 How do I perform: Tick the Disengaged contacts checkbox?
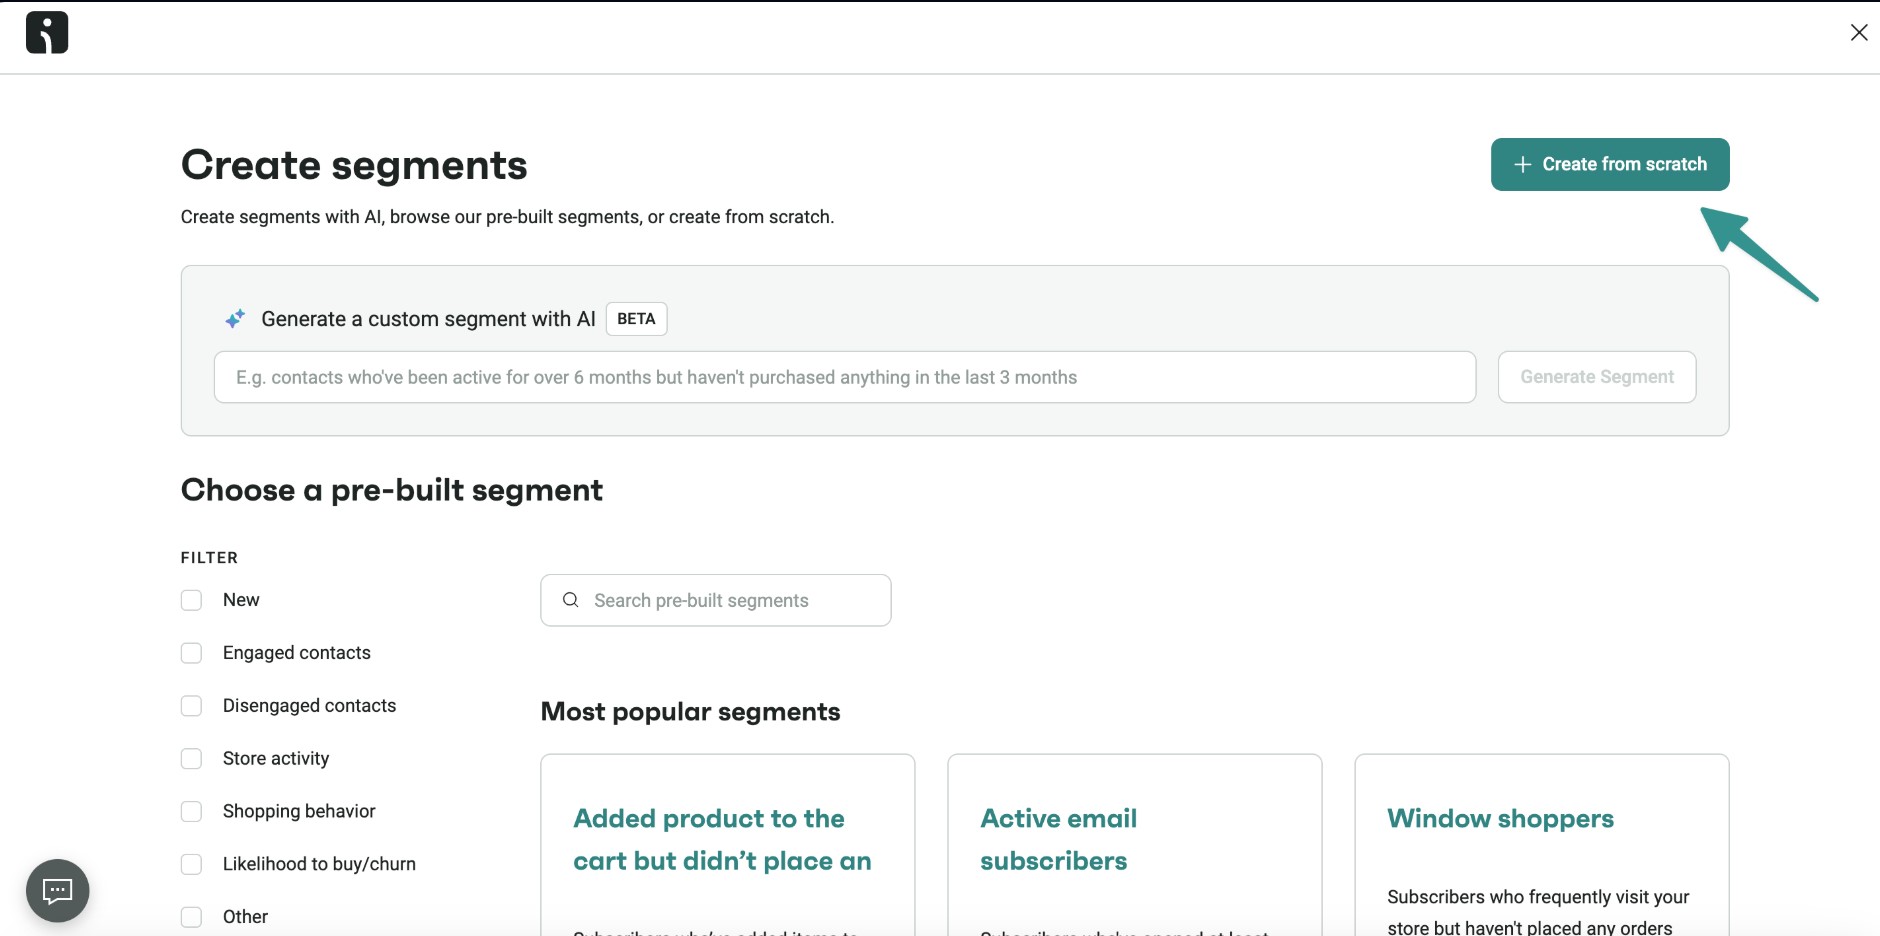(x=191, y=706)
